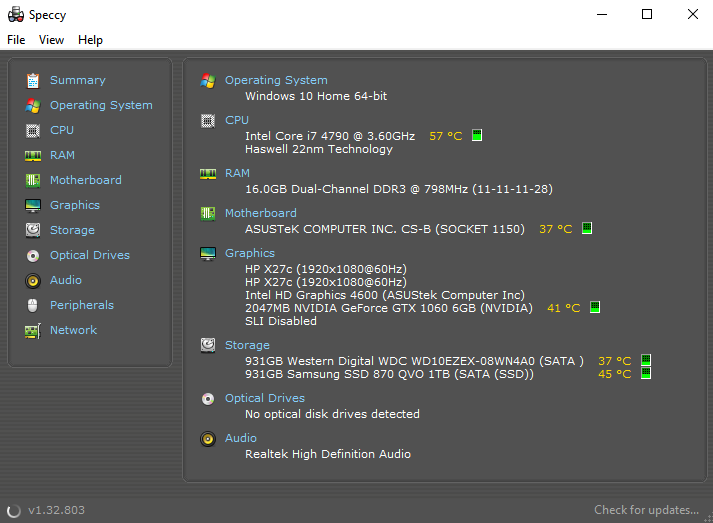
Task: Click temperature icon beside Samsung SSD 870 QVO
Action: click(646, 373)
